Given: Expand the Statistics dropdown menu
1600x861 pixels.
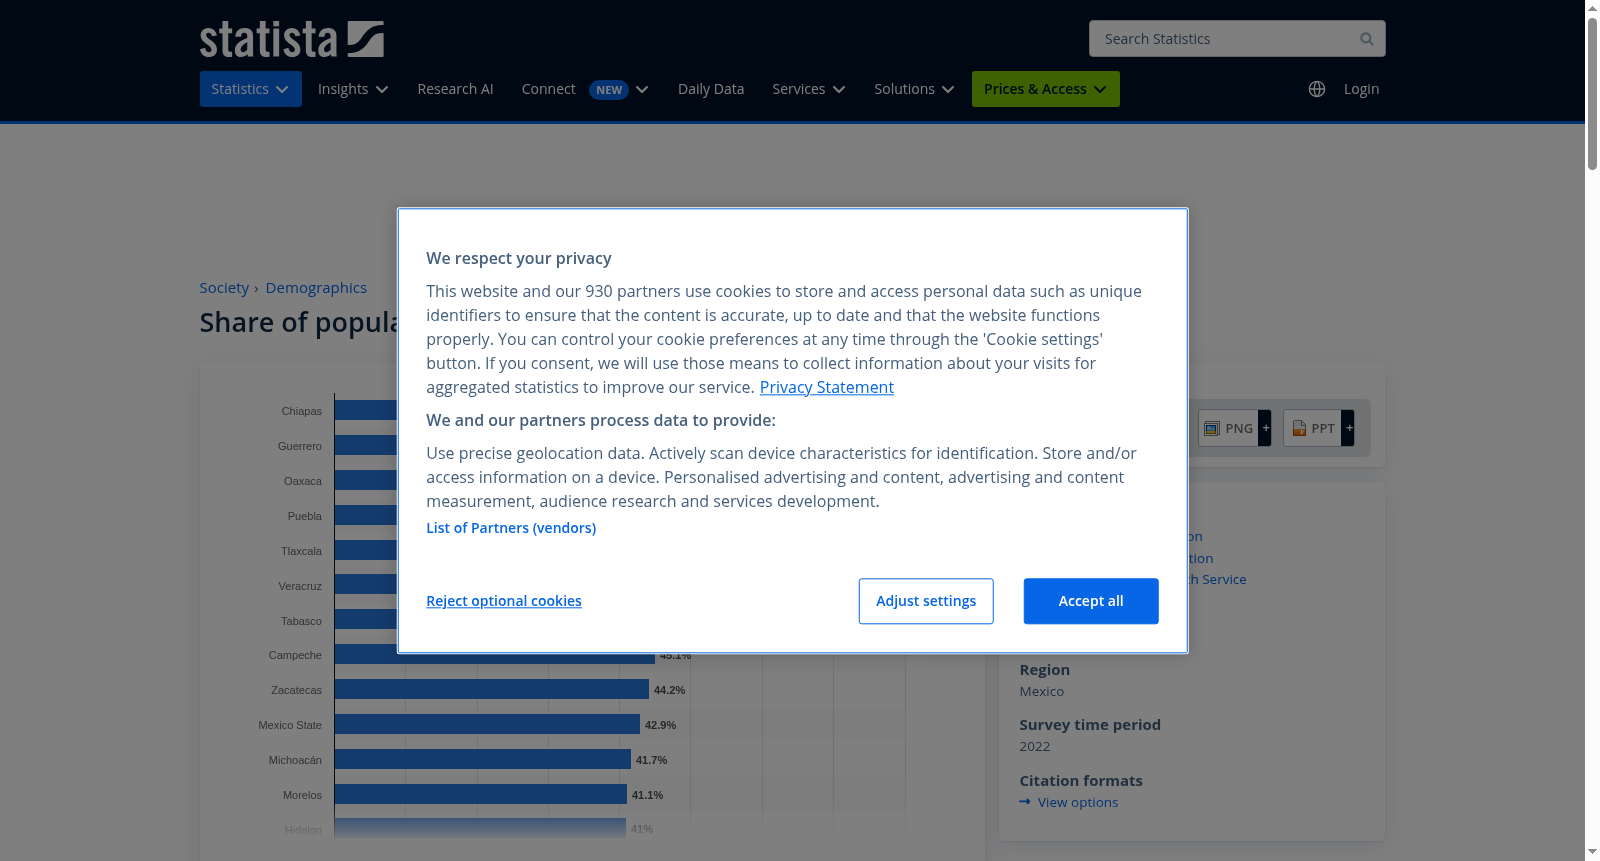Looking at the screenshot, I should coord(251,89).
